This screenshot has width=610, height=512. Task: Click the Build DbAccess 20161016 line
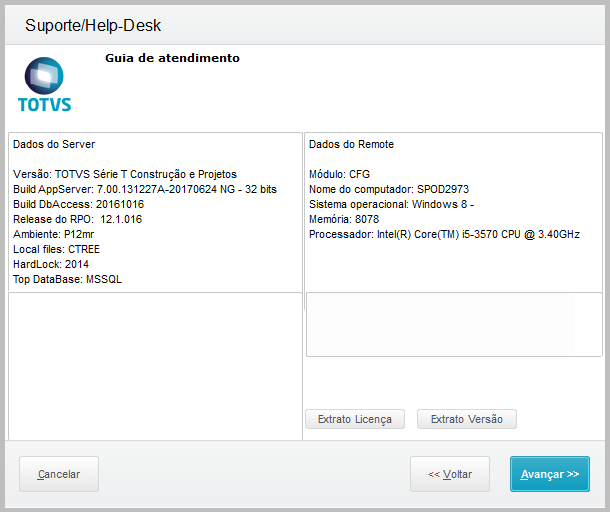[x=78, y=204]
